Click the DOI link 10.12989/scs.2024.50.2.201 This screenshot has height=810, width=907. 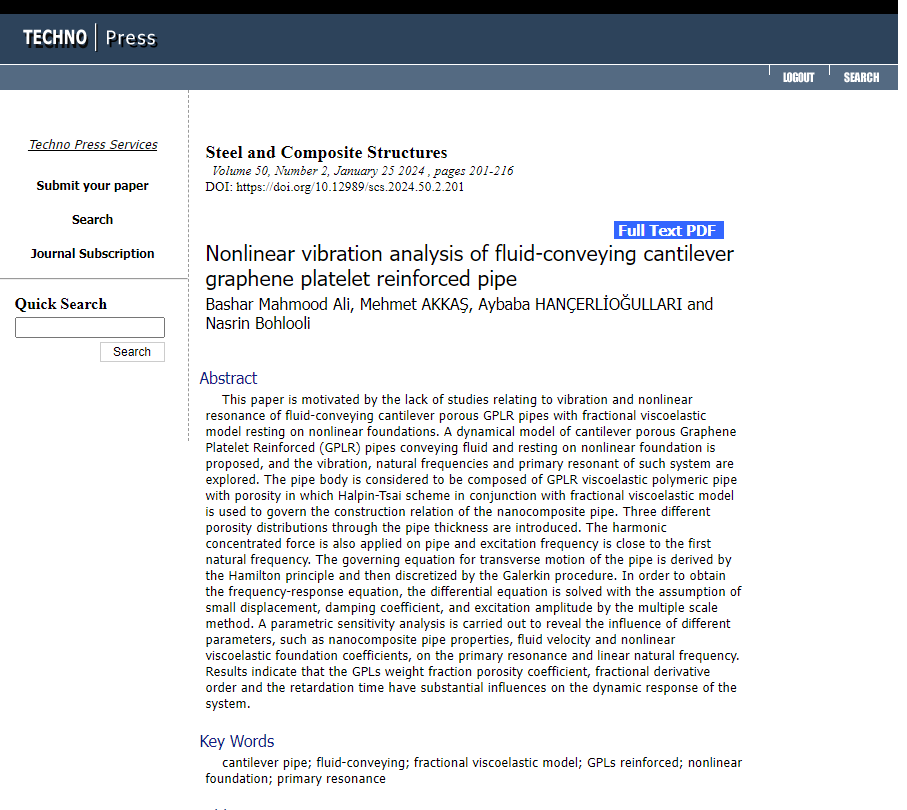coord(350,187)
